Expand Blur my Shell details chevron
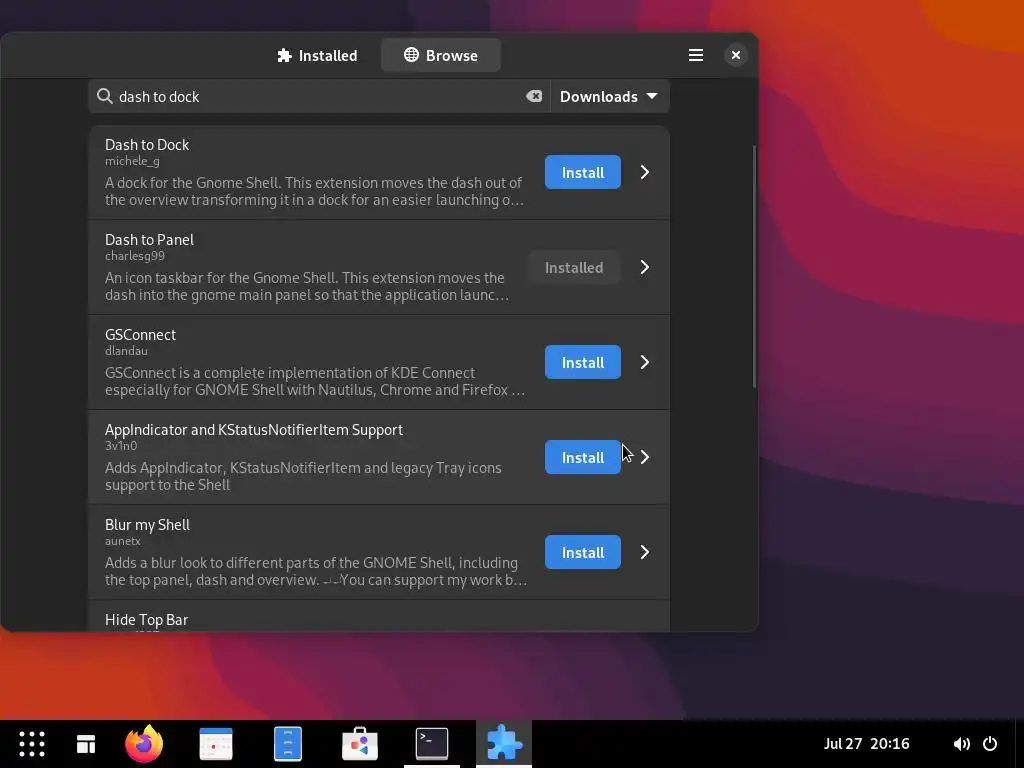 tap(645, 552)
